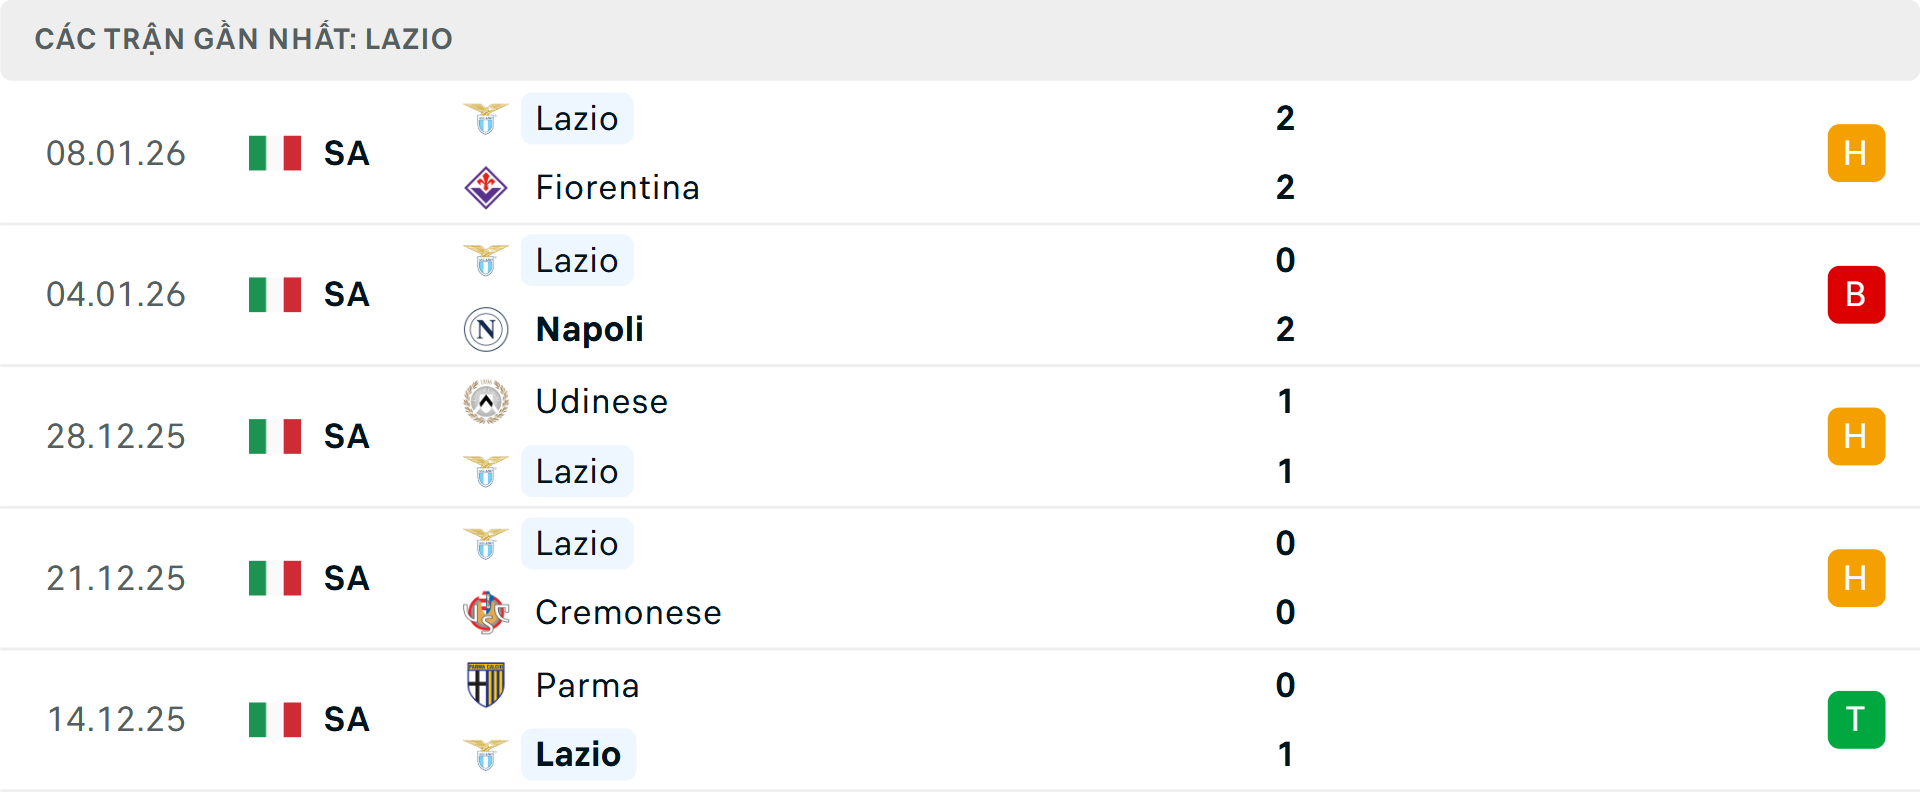Open the CÁC TRẬN GẦN NHẤT: LAZIO header
This screenshot has height=792, width=1920.
[x=245, y=39]
